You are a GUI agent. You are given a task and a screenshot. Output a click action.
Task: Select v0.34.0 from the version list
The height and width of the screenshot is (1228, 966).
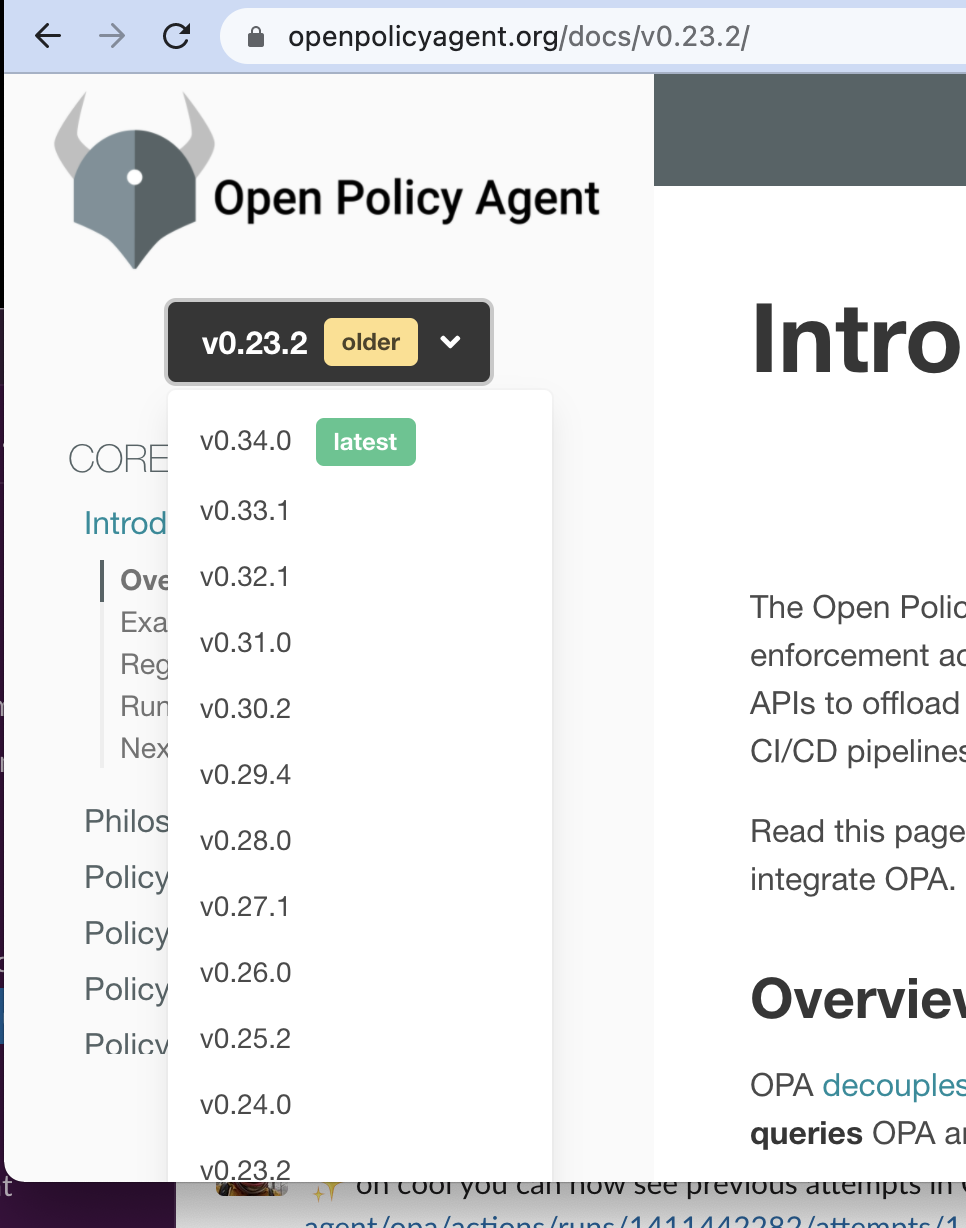coord(246,440)
